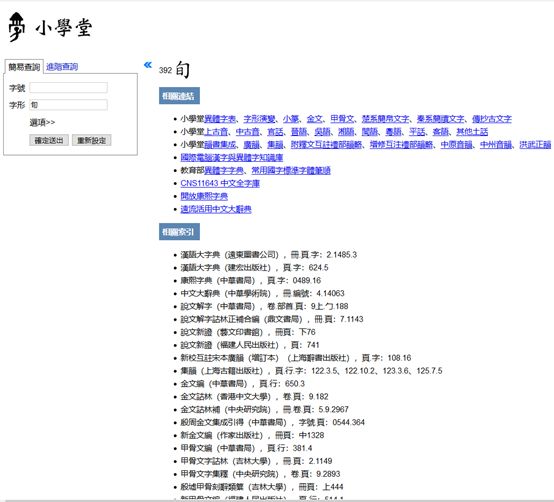This screenshot has height=502, width=554.
Task: Follow the 官話 link
Action: click(275, 132)
